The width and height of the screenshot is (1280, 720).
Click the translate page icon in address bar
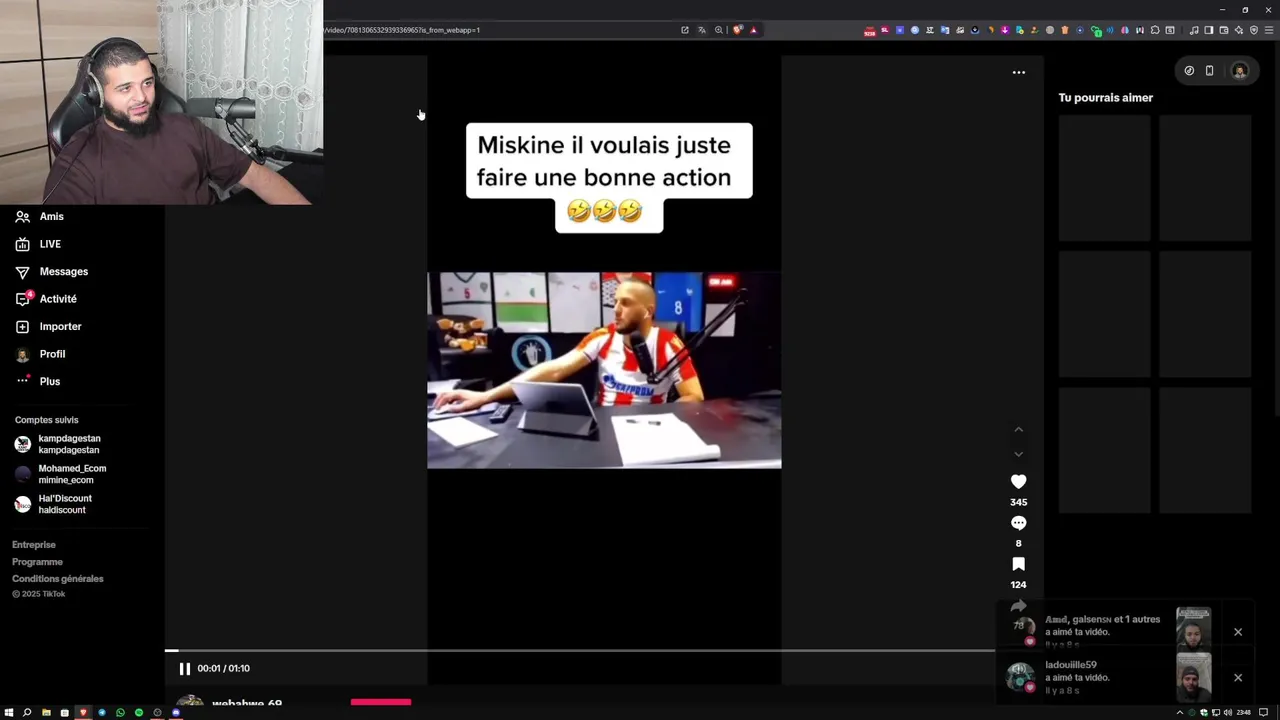coord(701,30)
